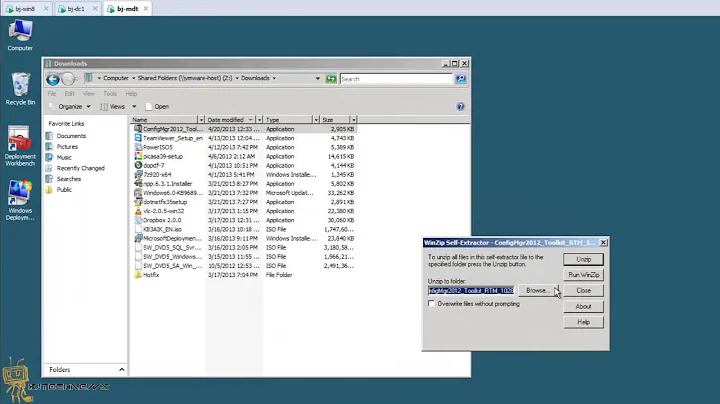Click the search magnifier icon
720x404 pixels.
point(461,79)
